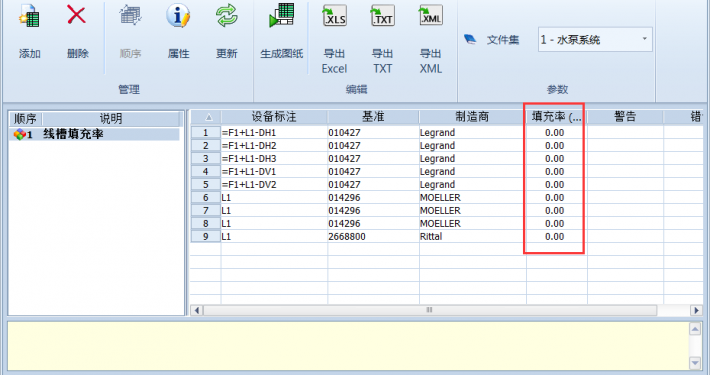
Task: Select row header number 1
Action: [206, 133]
